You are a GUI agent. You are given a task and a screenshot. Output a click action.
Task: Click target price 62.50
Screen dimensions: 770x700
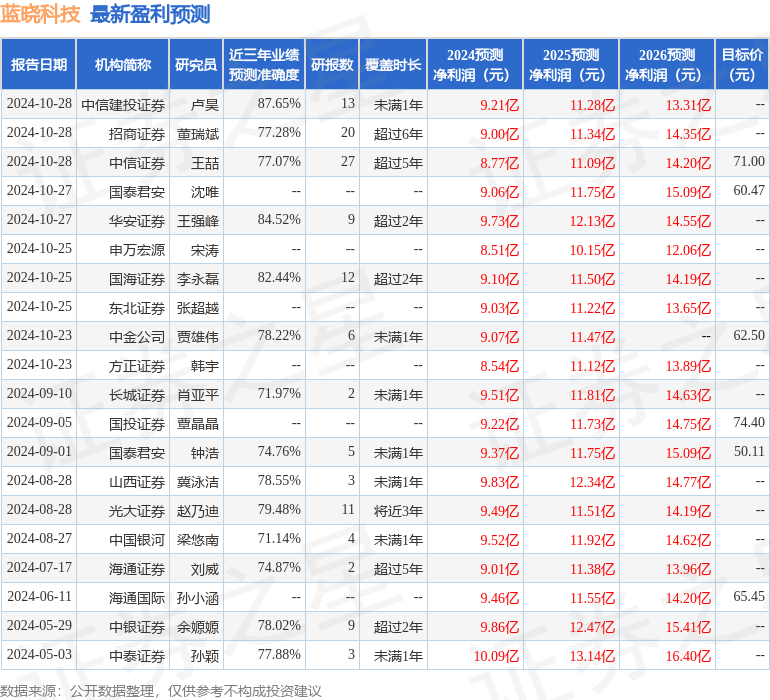(749, 336)
